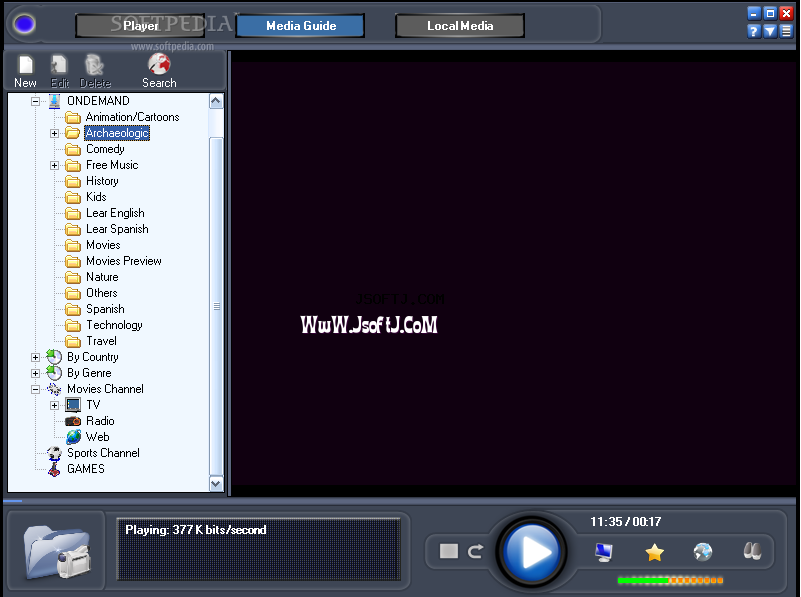Select the Movies Preview folder
This screenshot has height=597, width=801.
point(124,261)
